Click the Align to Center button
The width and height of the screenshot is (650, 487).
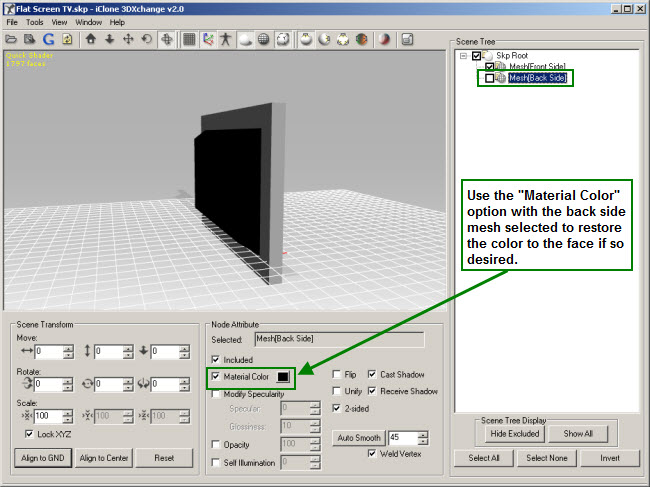click(x=104, y=458)
